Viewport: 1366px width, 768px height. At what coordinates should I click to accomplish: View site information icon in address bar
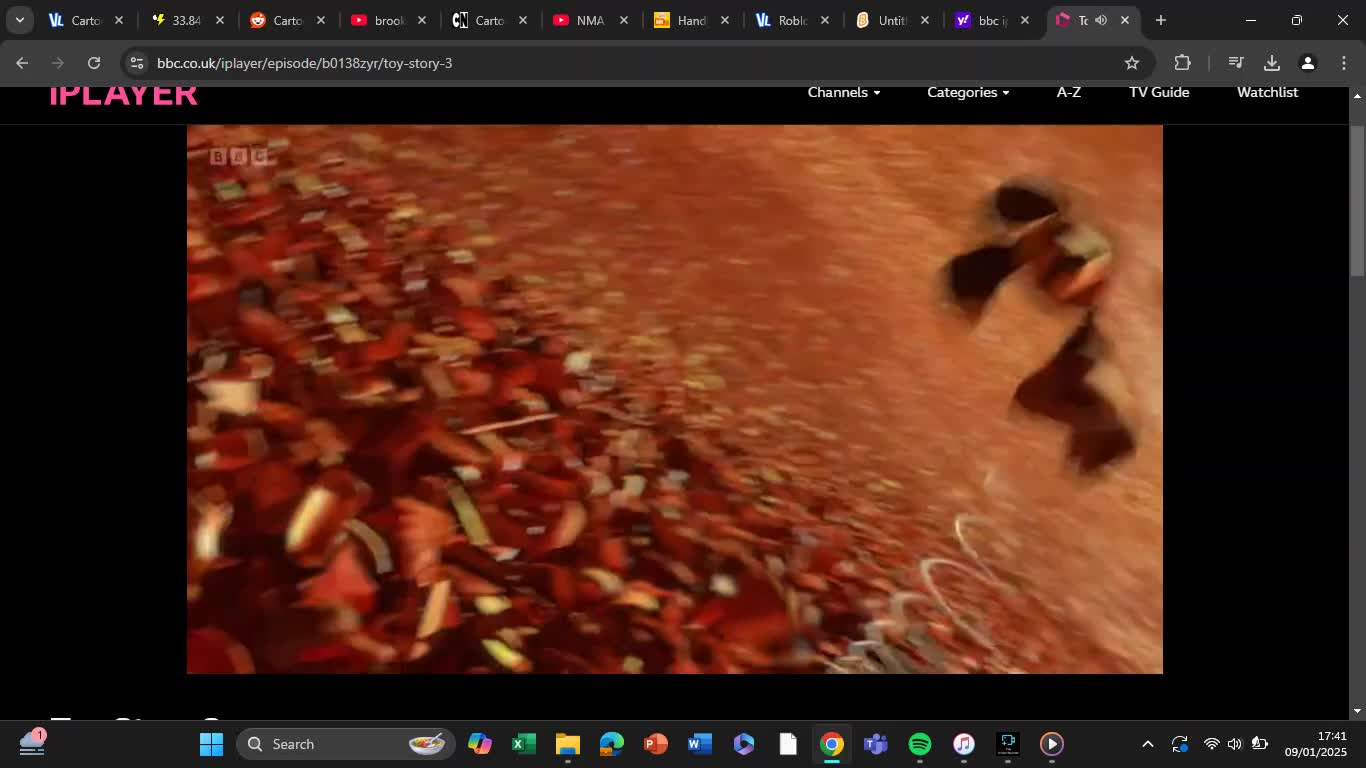[x=137, y=63]
